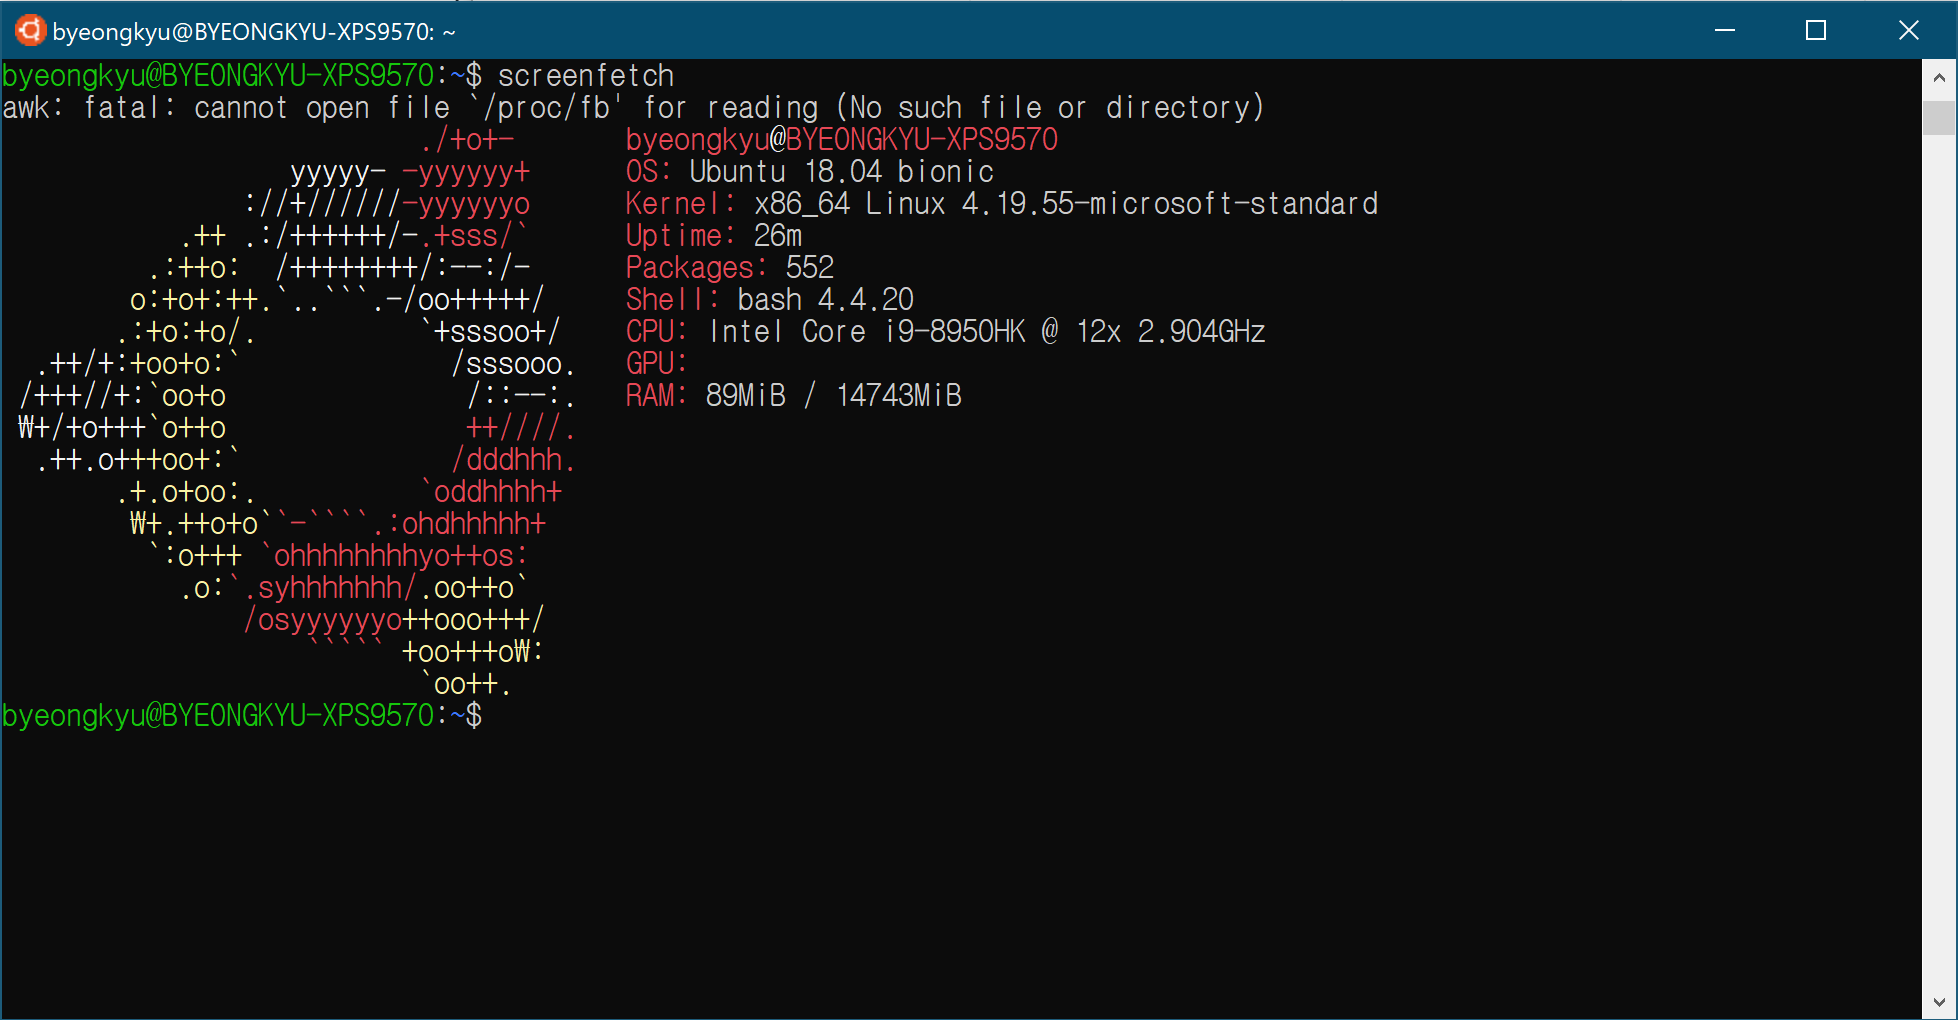Viewport: 1958px width, 1020px height.
Task: Click the OS: Ubuntu 18.04 bionic line
Action: pyautogui.click(x=809, y=172)
